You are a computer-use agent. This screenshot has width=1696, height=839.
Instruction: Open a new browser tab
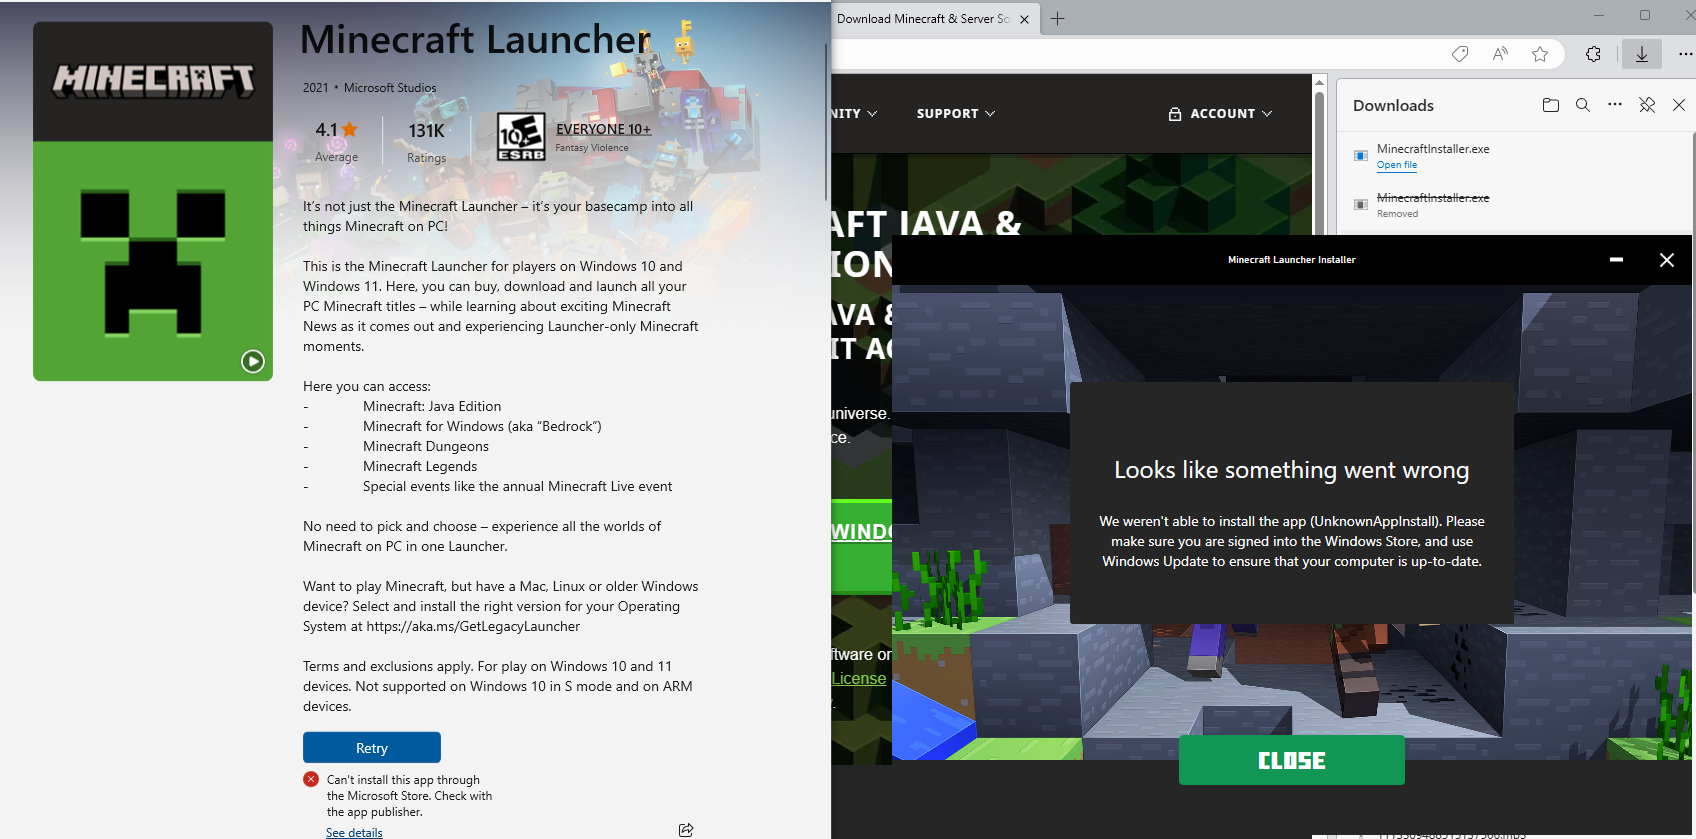[1057, 19]
